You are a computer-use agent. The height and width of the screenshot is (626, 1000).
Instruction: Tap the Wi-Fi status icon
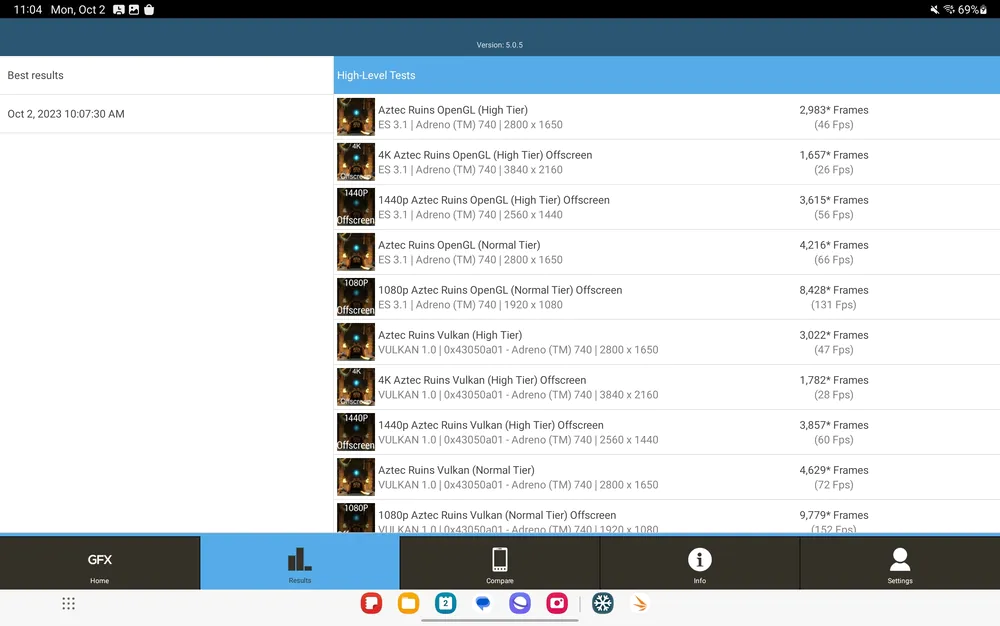click(949, 10)
